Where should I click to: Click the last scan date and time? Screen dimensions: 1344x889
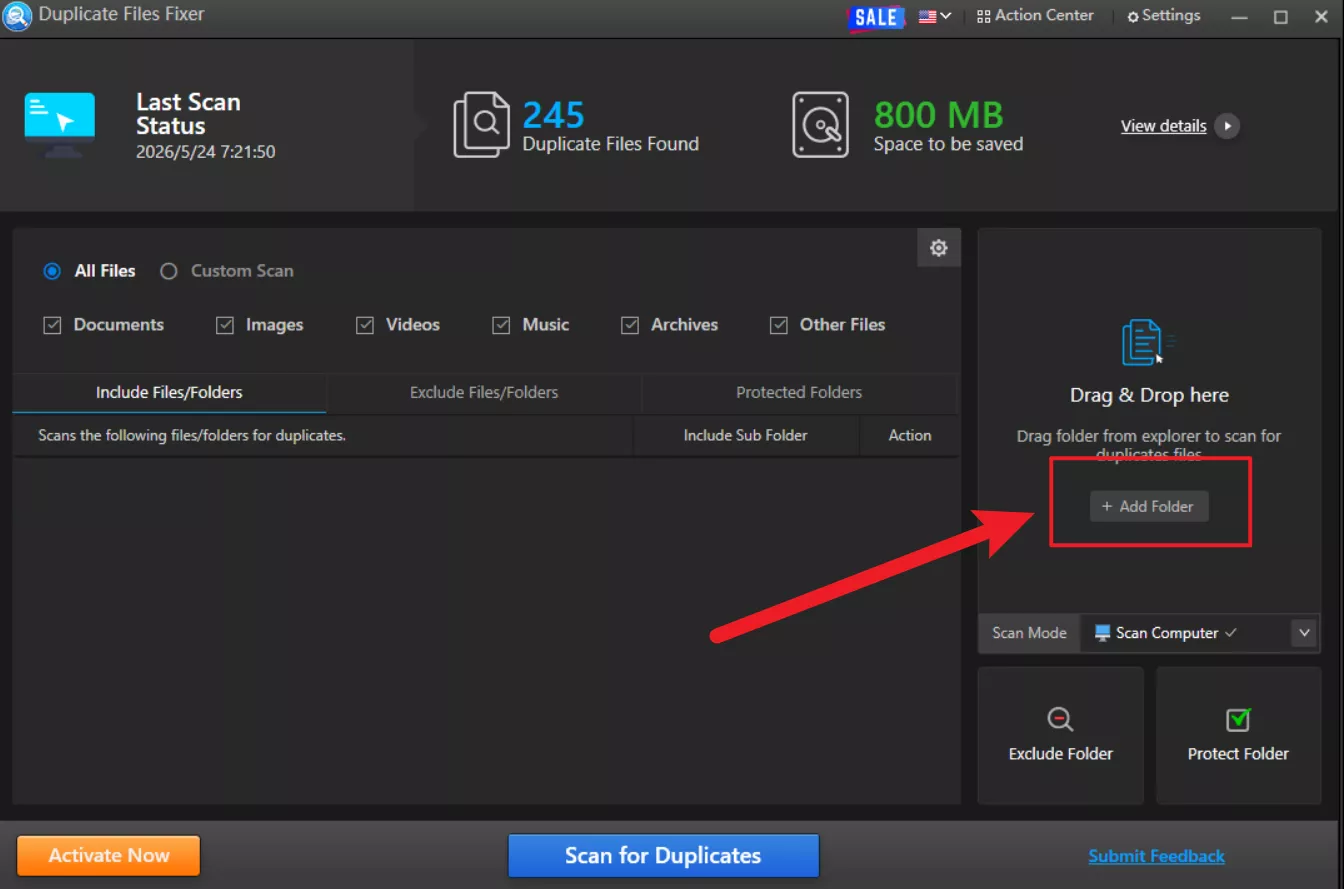coord(206,152)
